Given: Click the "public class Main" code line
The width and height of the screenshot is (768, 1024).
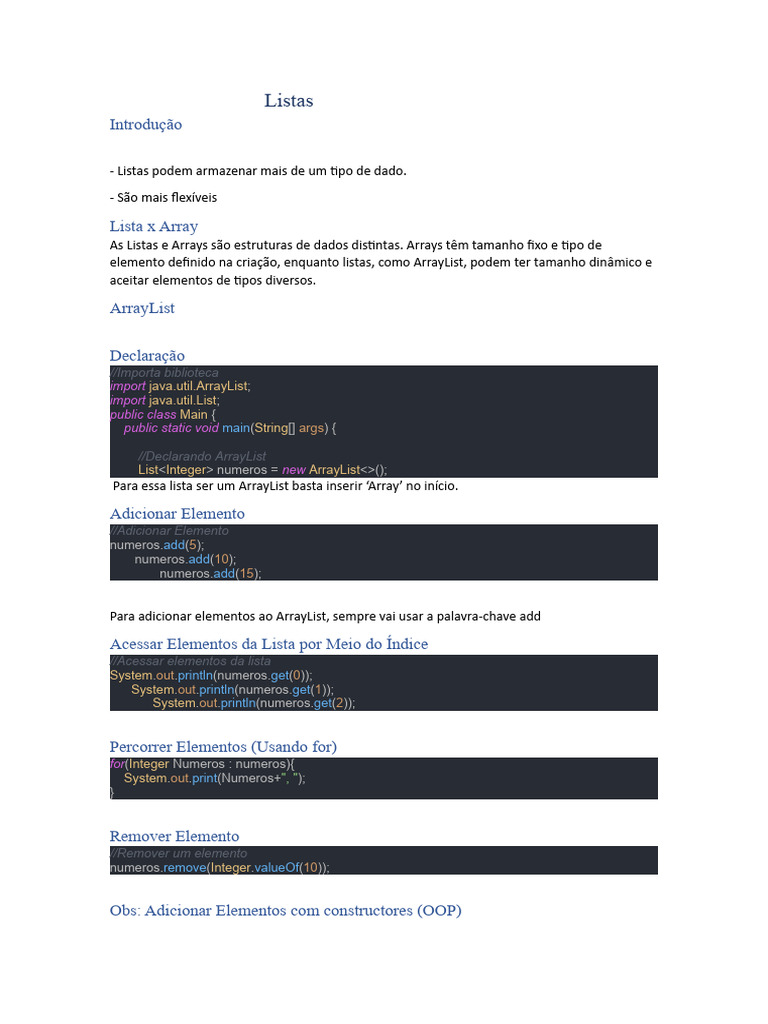Looking at the screenshot, I should pos(163,414).
